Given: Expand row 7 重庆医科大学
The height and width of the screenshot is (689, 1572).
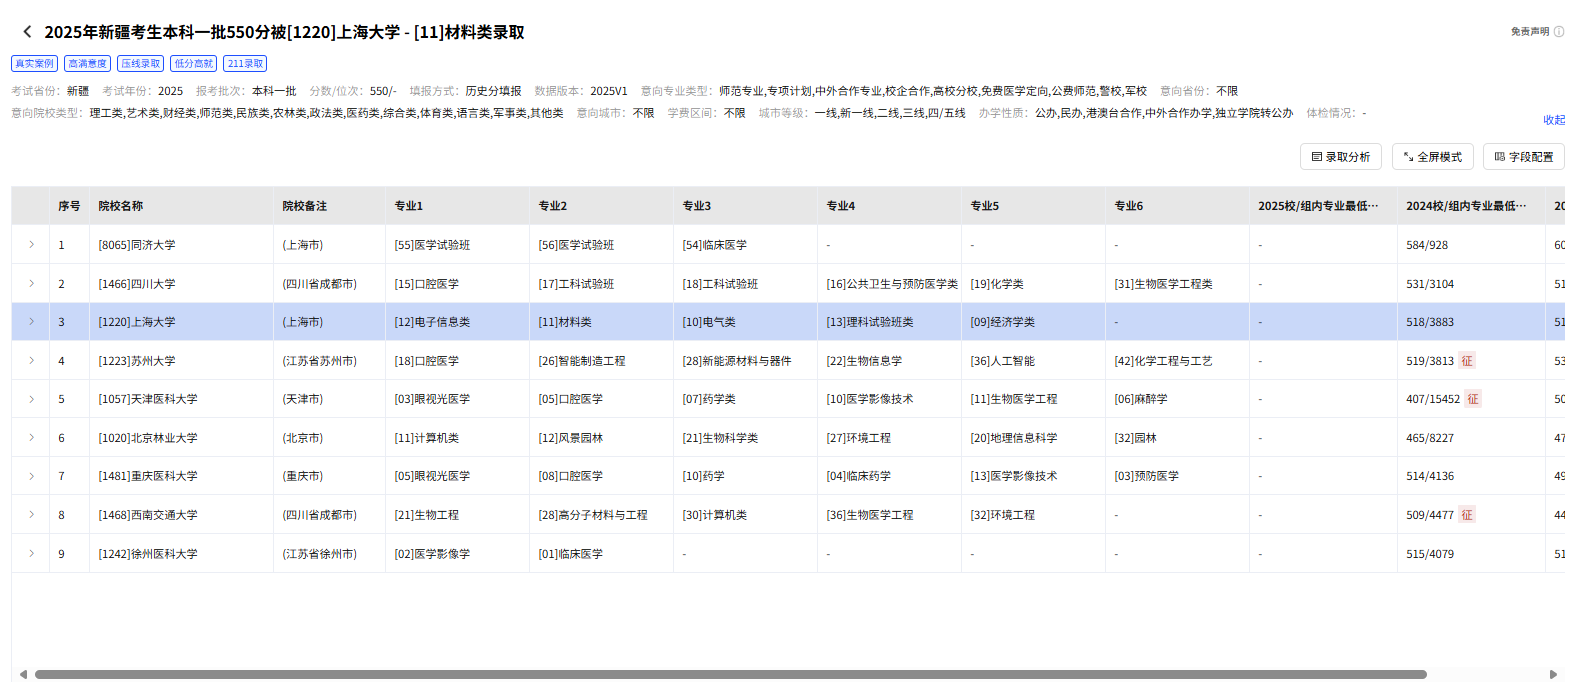Looking at the screenshot, I should [x=31, y=476].
